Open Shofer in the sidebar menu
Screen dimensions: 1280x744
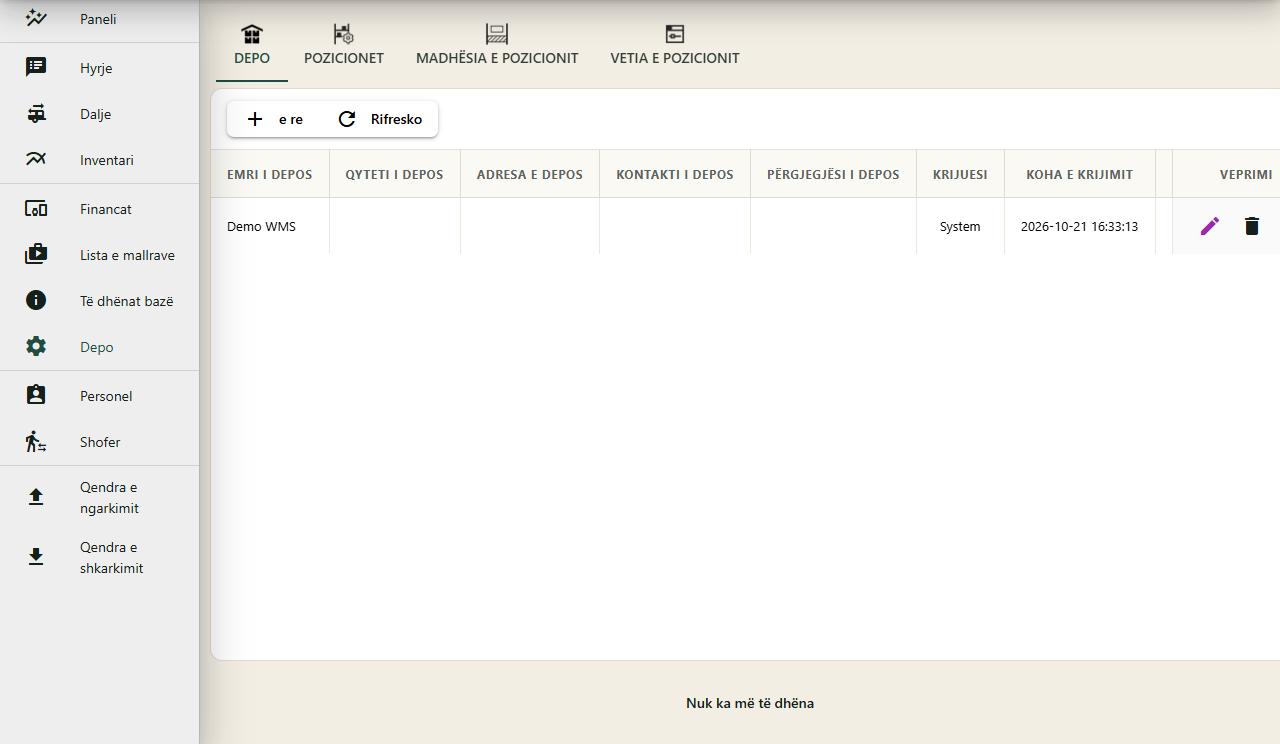[x=100, y=442]
